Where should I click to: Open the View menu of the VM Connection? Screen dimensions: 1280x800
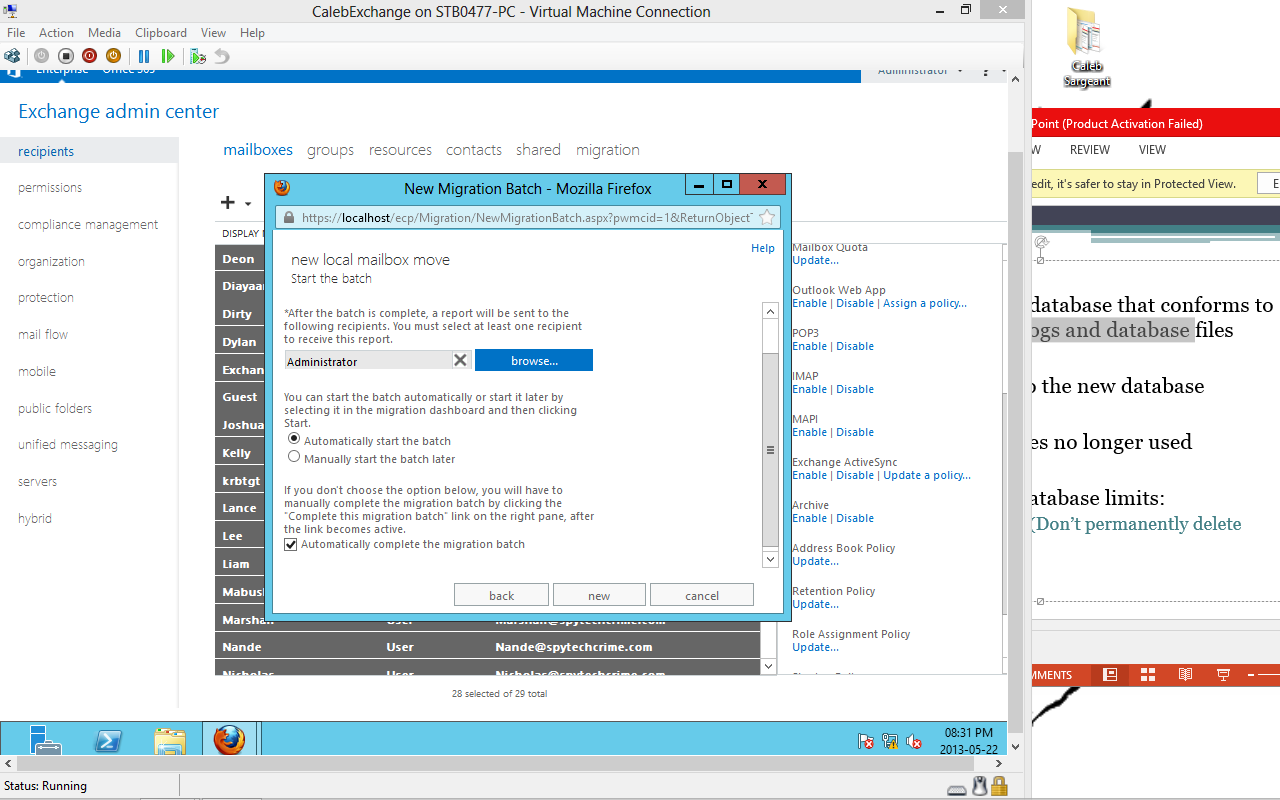[213, 33]
